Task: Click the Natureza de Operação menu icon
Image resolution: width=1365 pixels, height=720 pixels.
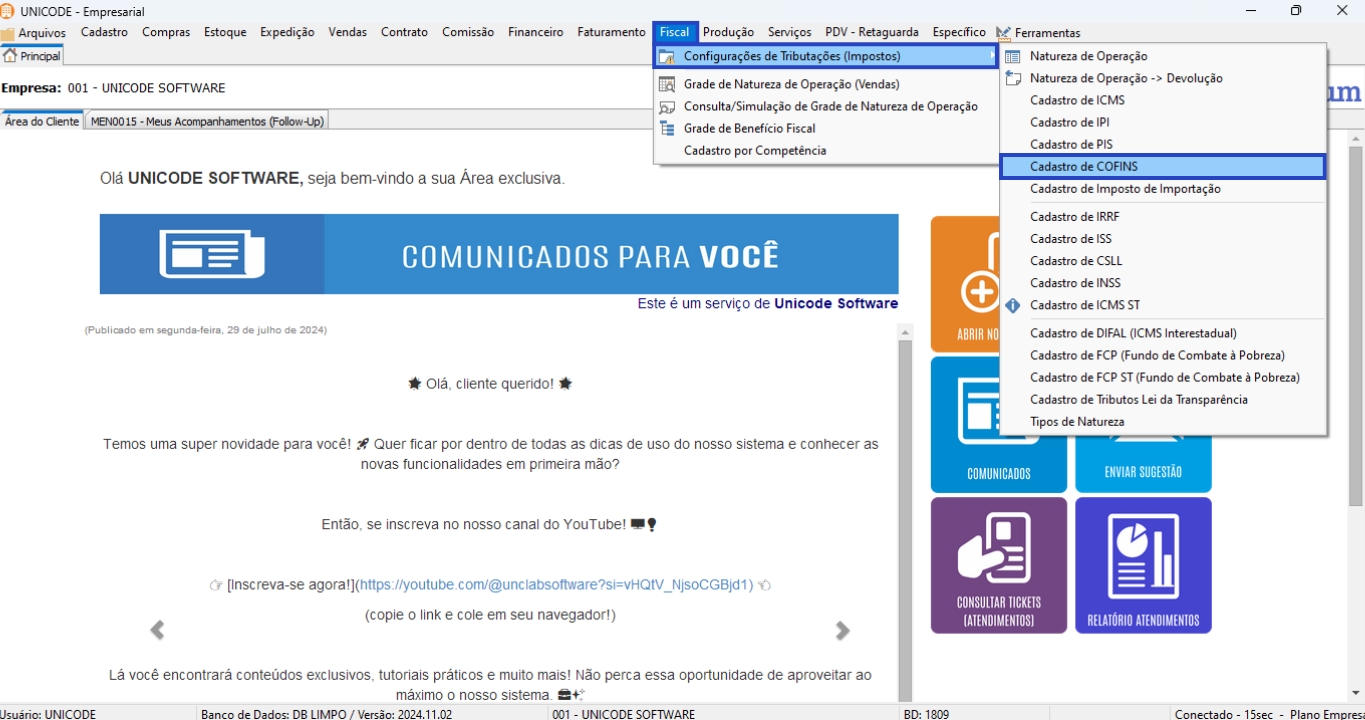Action: point(1013,57)
